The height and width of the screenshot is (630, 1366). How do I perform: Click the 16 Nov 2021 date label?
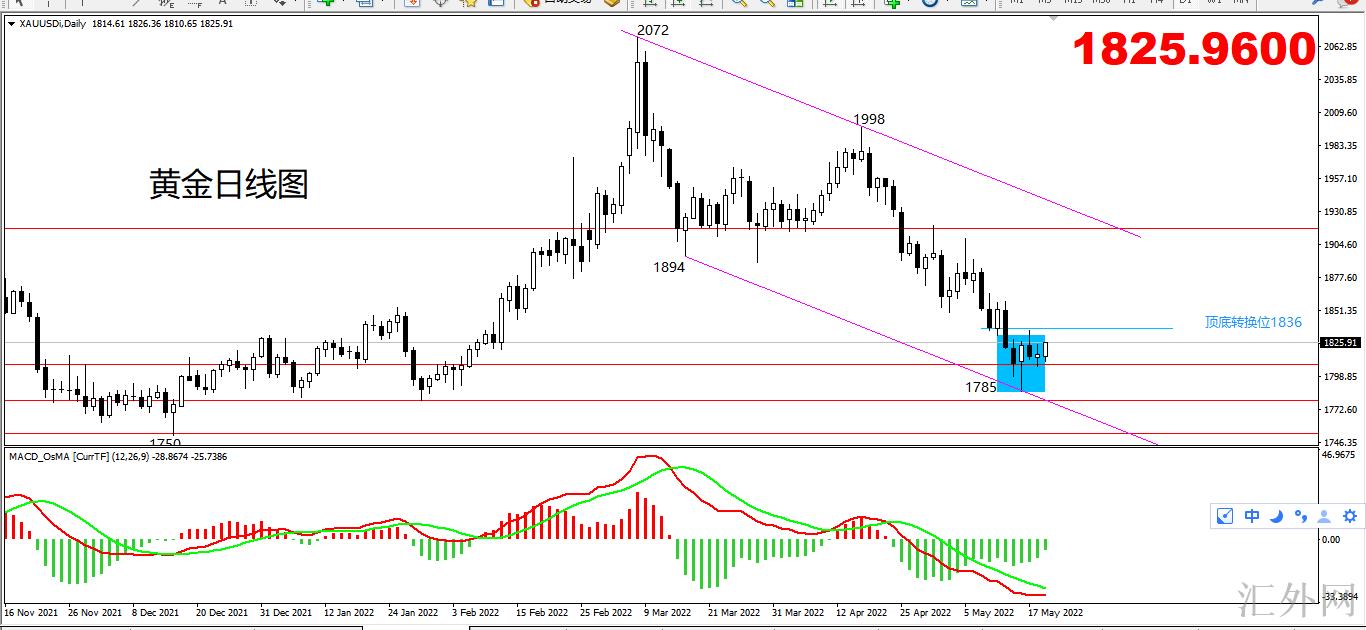(x=32, y=612)
